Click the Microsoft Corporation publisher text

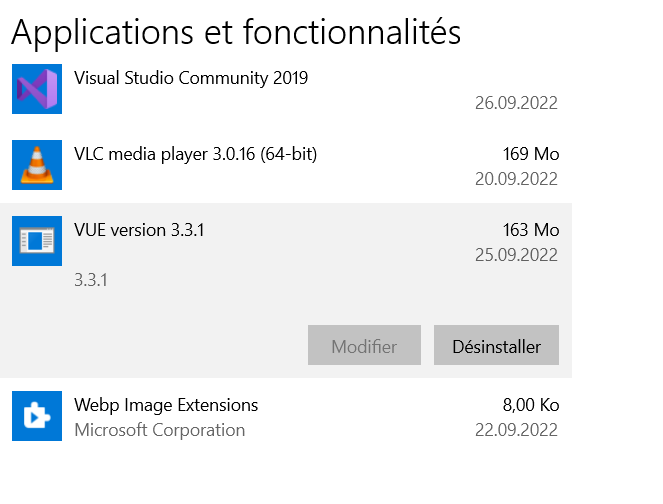[x=159, y=430]
